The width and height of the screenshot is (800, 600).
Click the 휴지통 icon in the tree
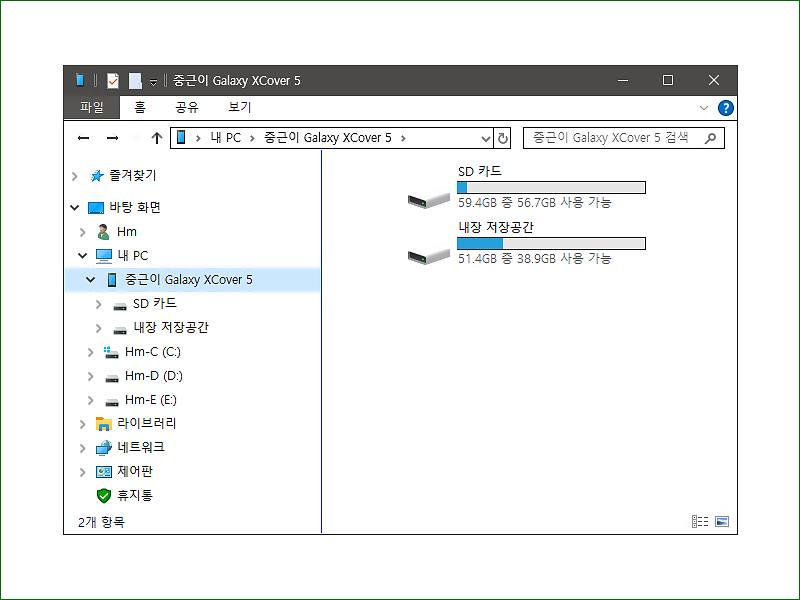[104, 495]
